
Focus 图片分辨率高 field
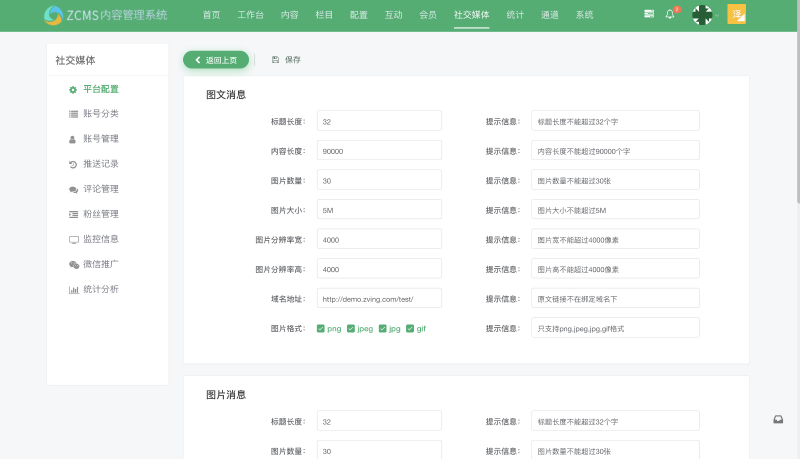(379, 269)
